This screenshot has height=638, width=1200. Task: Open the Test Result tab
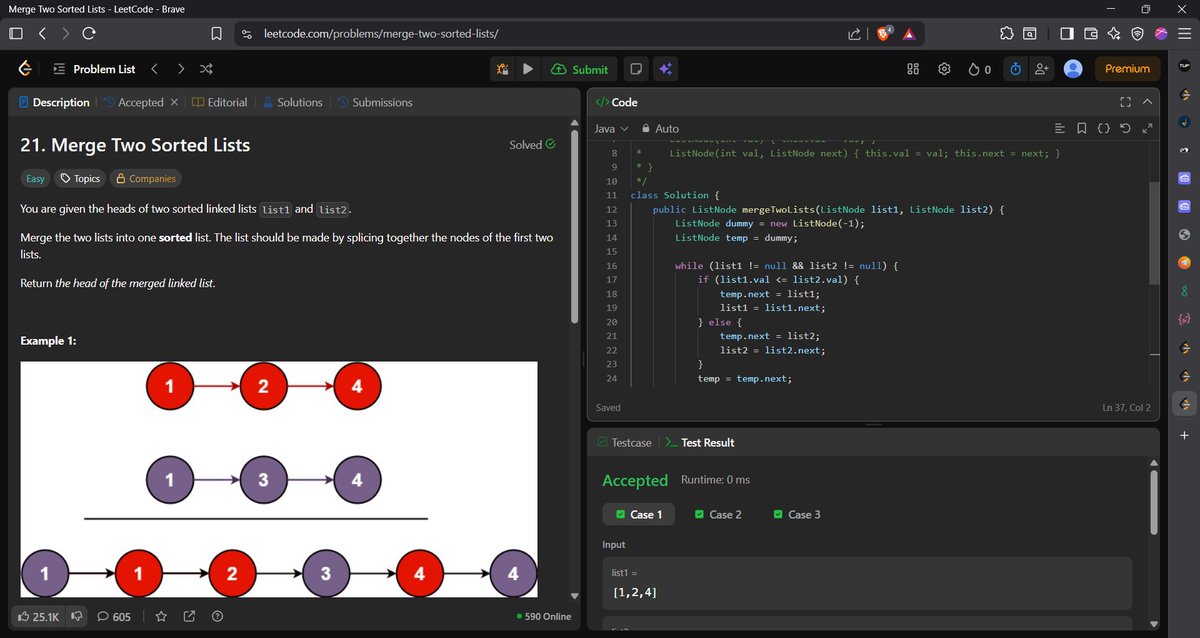(x=699, y=442)
